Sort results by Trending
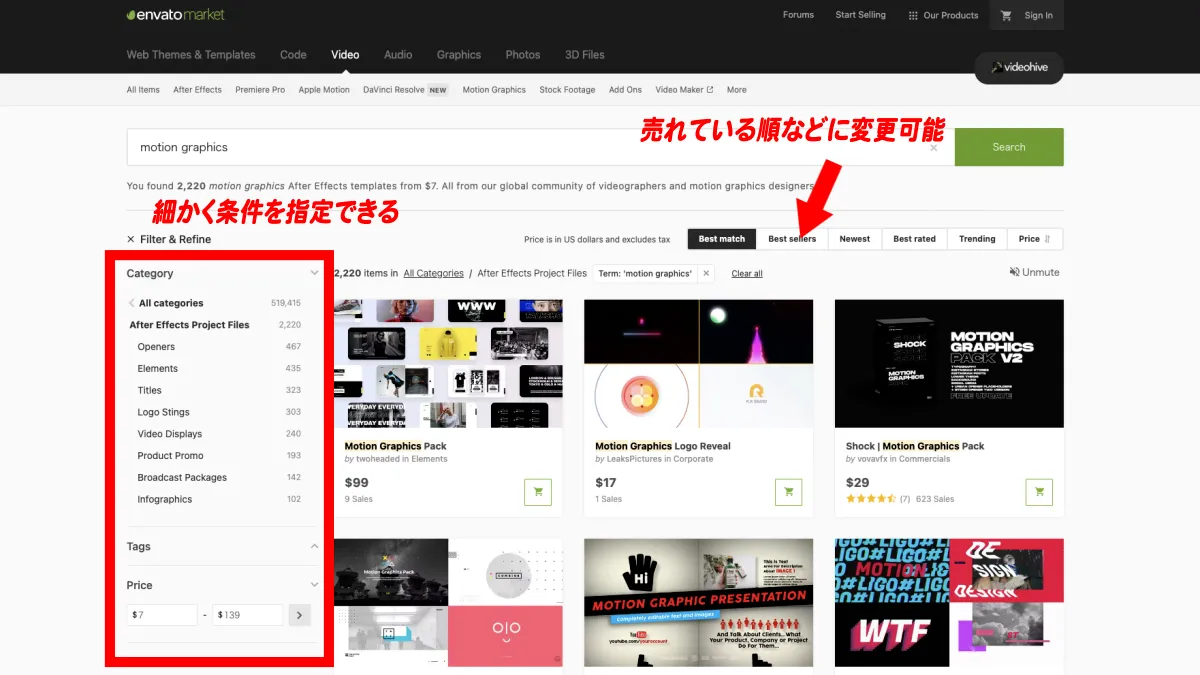This screenshot has width=1200, height=675. point(977,239)
